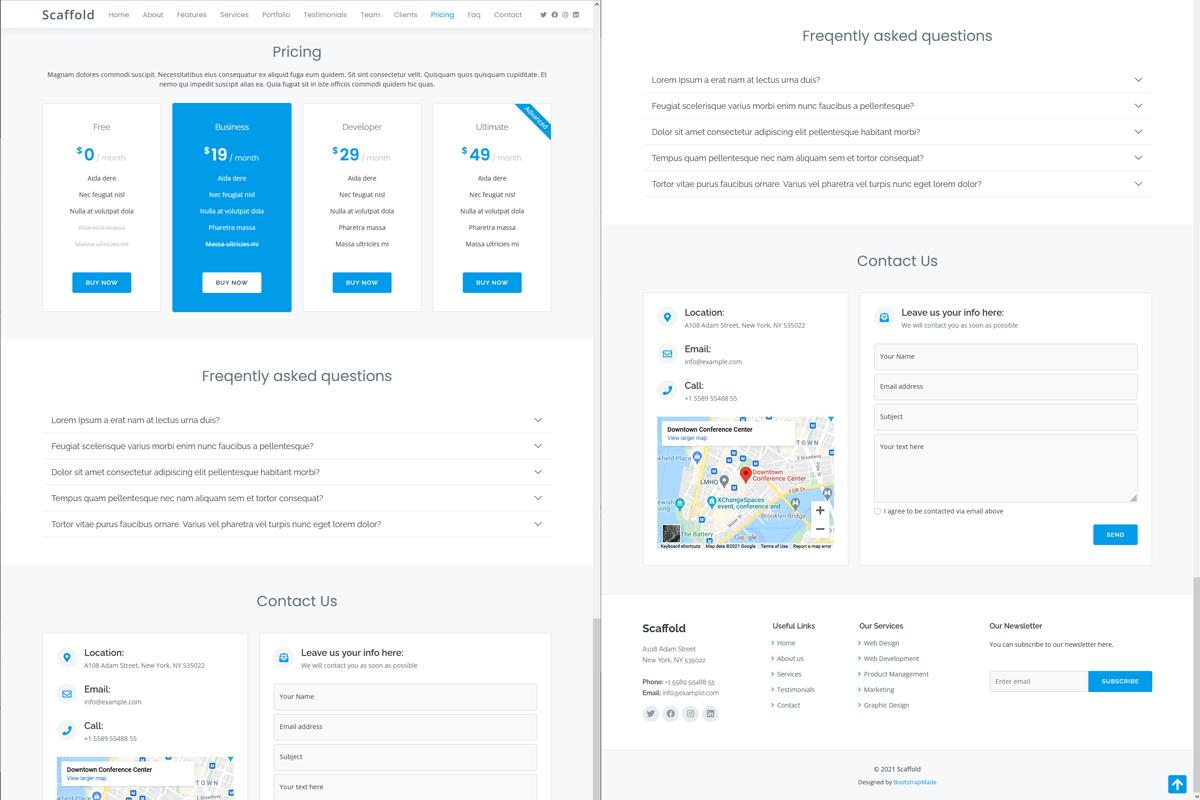This screenshot has width=1200, height=800.
Task: Open the Twitter icon in the header
Action: 544,15
